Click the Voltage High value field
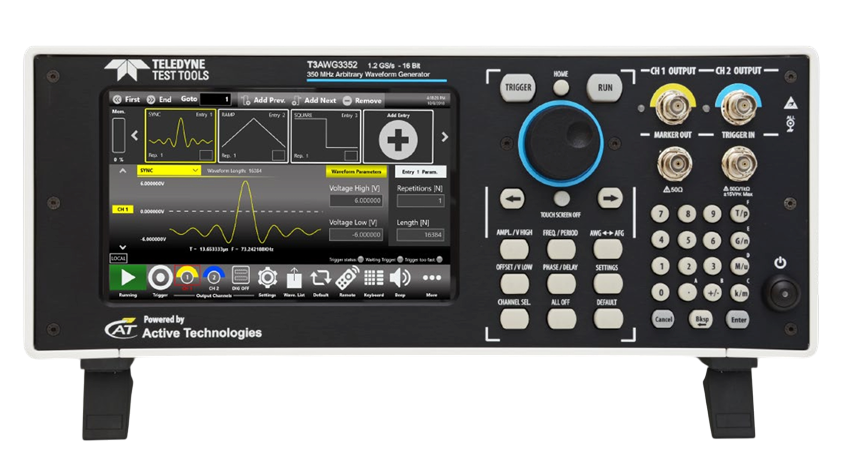The width and height of the screenshot is (845, 463). click(x=357, y=201)
